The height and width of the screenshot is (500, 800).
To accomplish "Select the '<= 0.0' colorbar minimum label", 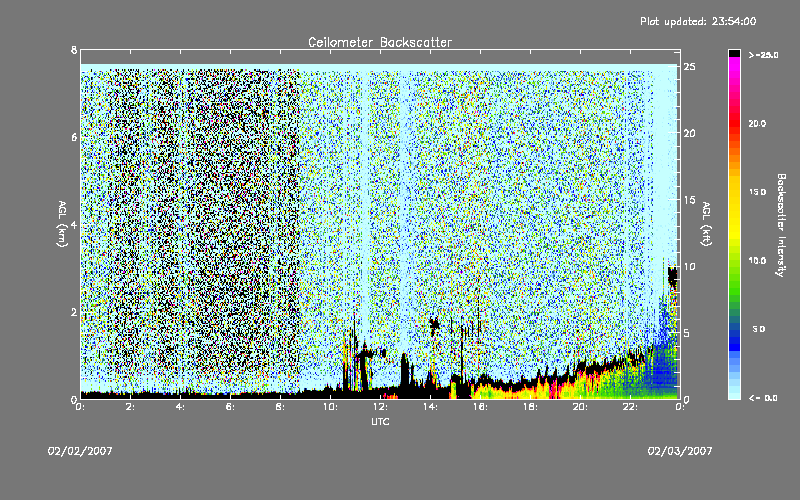I will click(x=763, y=398).
